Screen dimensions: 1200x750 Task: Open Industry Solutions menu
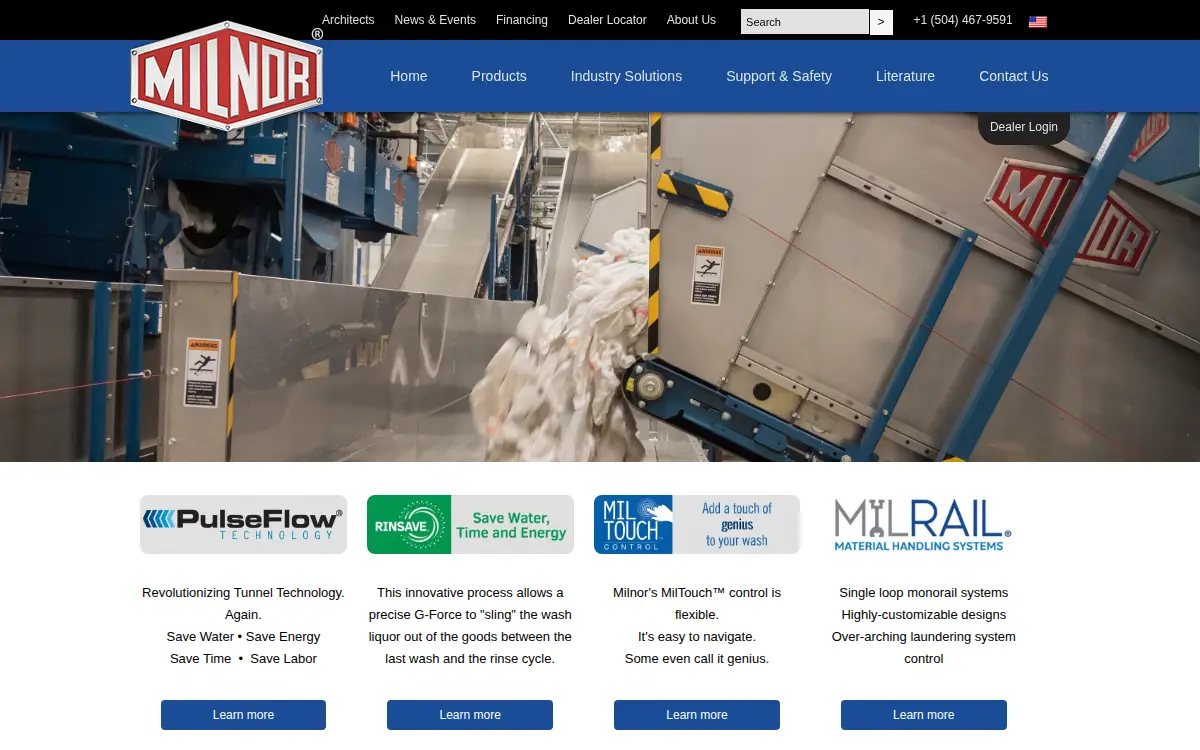click(x=626, y=76)
